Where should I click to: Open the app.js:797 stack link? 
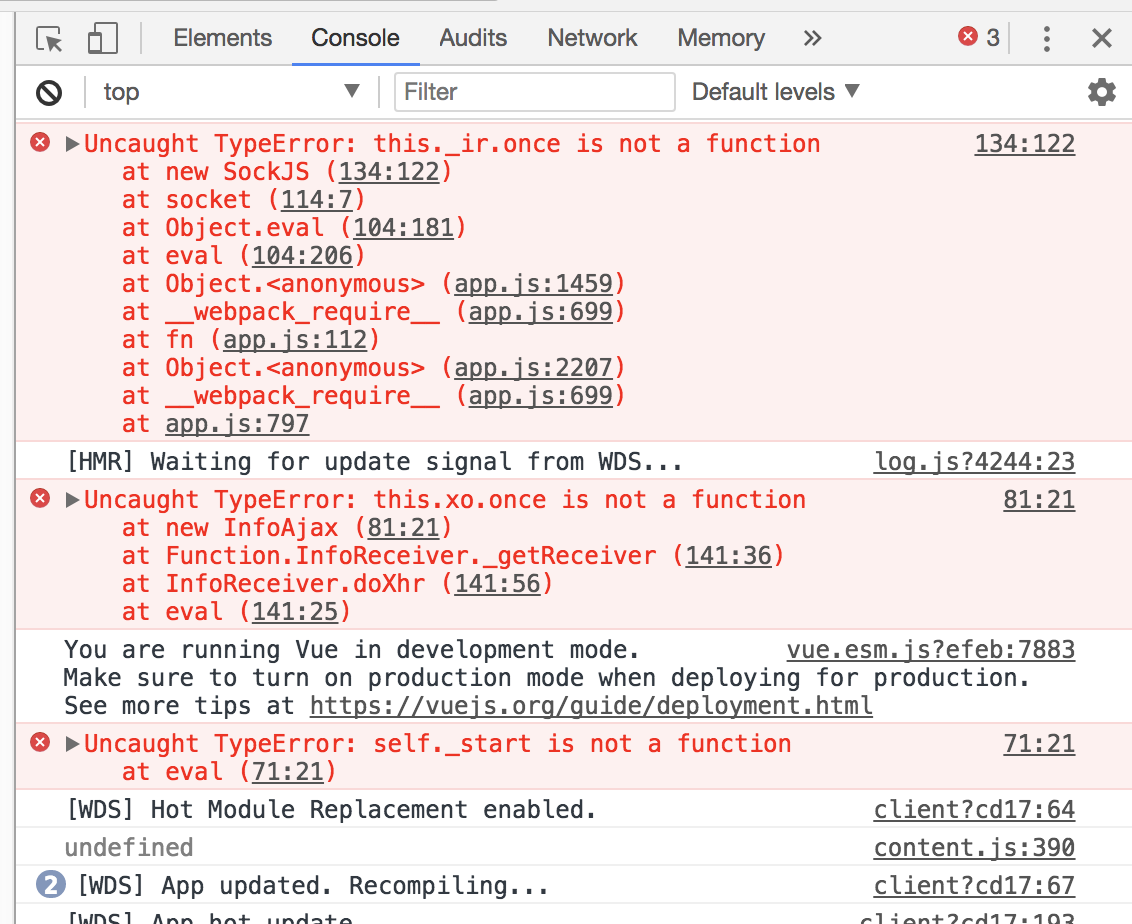click(x=237, y=424)
